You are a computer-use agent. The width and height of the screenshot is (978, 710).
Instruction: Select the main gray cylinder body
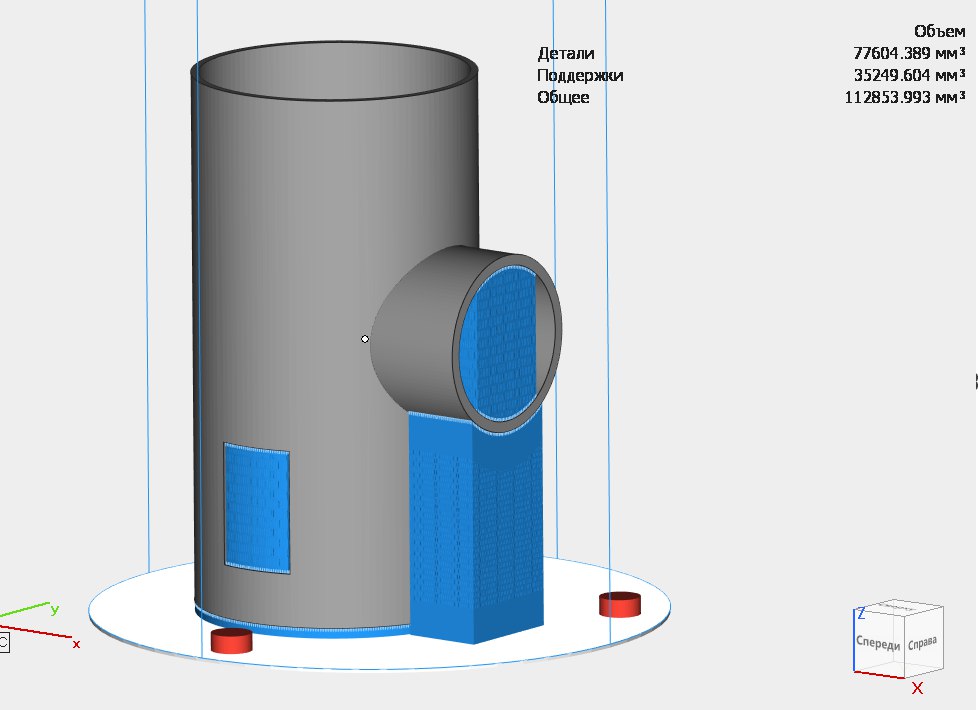pos(300,300)
